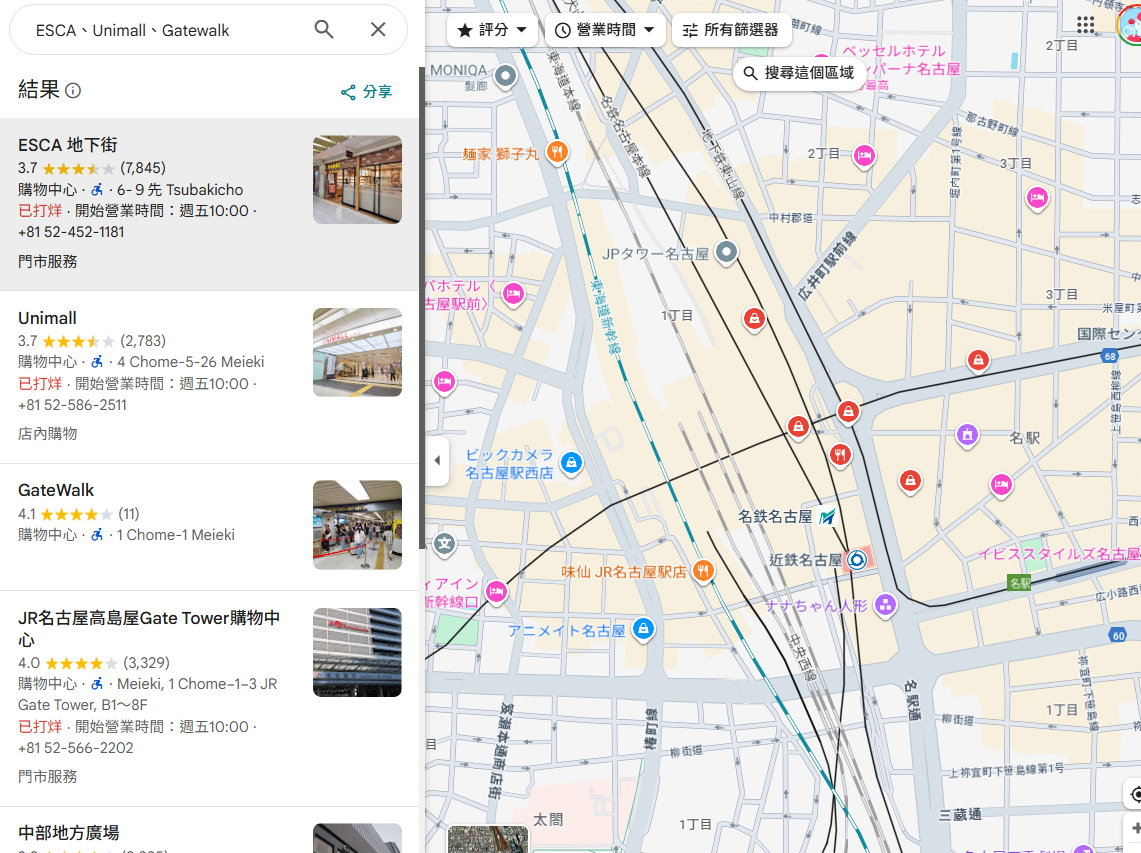This screenshot has width=1141, height=853.
Task: Open the 評分 rating filter dropdown
Action: tap(492, 30)
